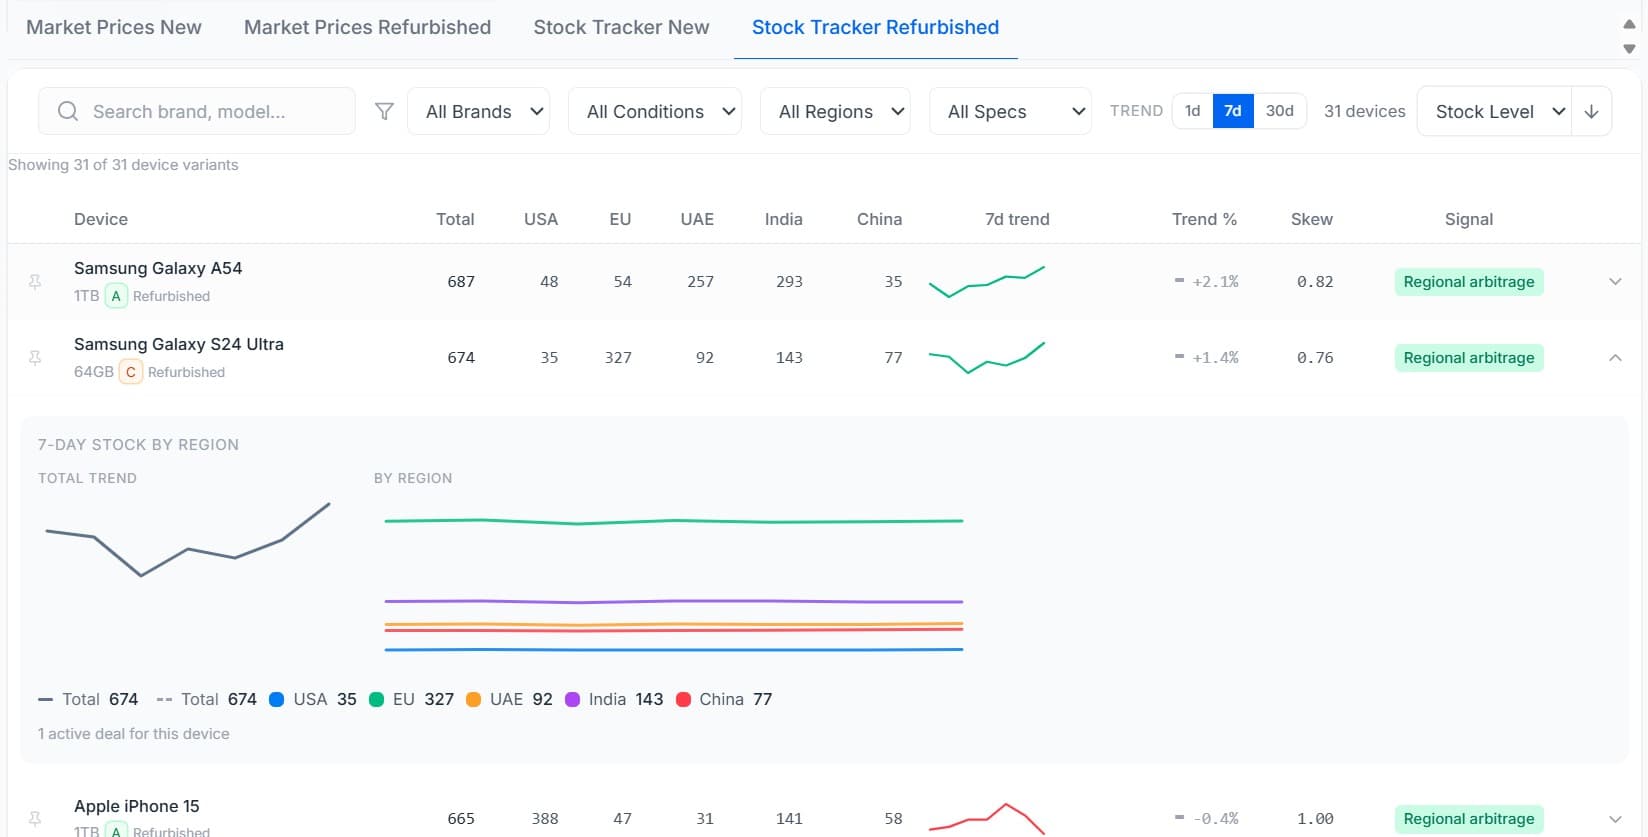
Task: Switch to Market Prices Refurbished tab
Action: point(367,27)
